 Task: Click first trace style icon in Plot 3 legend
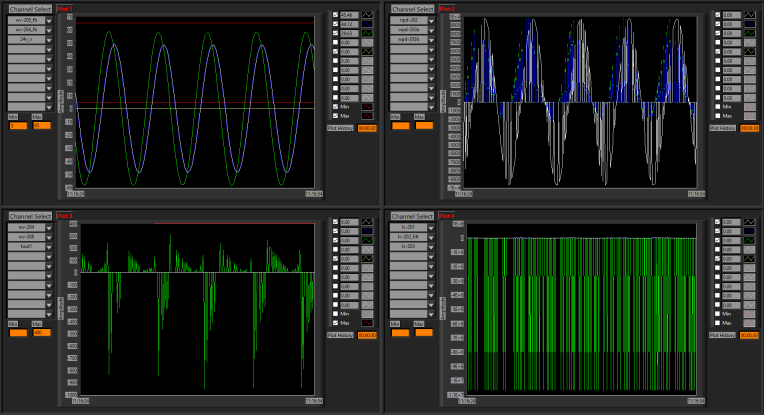pos(367,222)
